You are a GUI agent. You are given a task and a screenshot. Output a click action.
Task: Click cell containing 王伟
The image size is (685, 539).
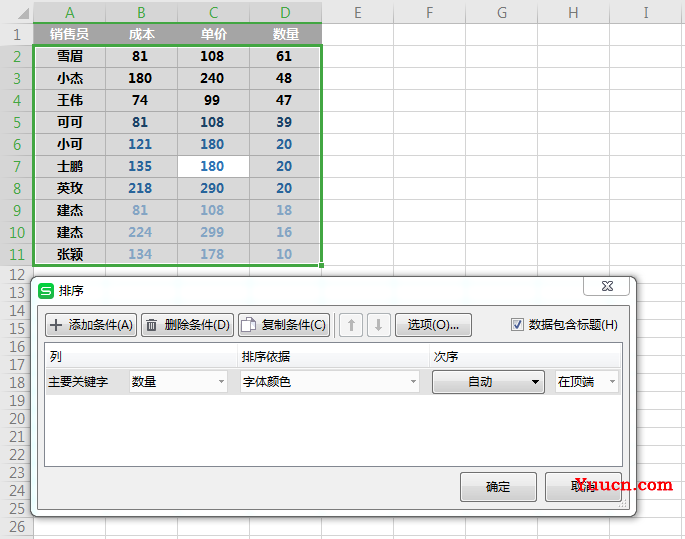69,100
